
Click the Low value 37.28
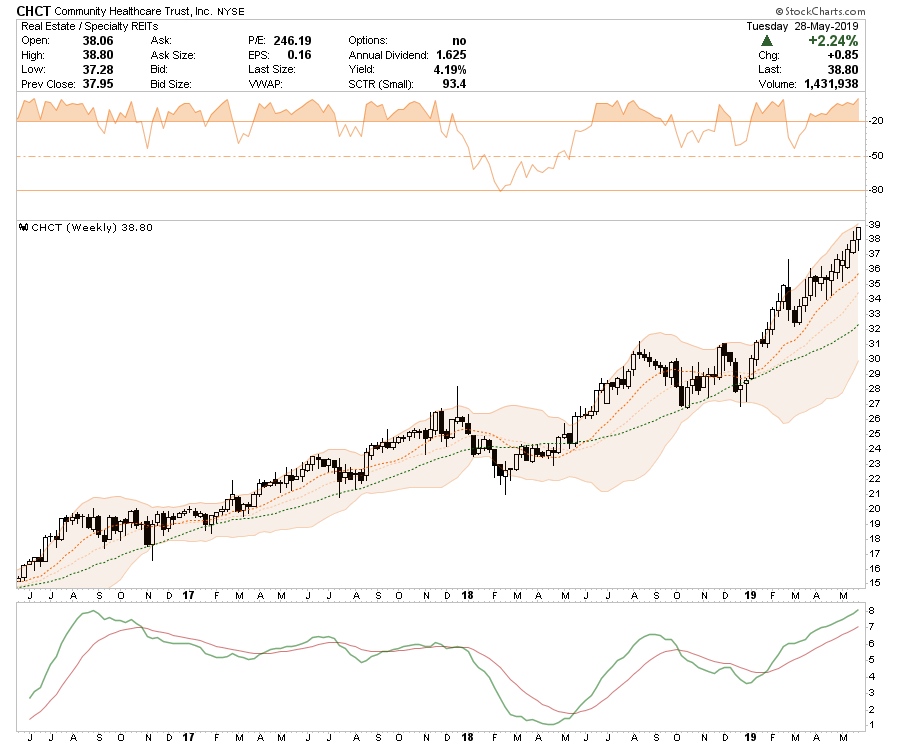(x=98, y=69)
